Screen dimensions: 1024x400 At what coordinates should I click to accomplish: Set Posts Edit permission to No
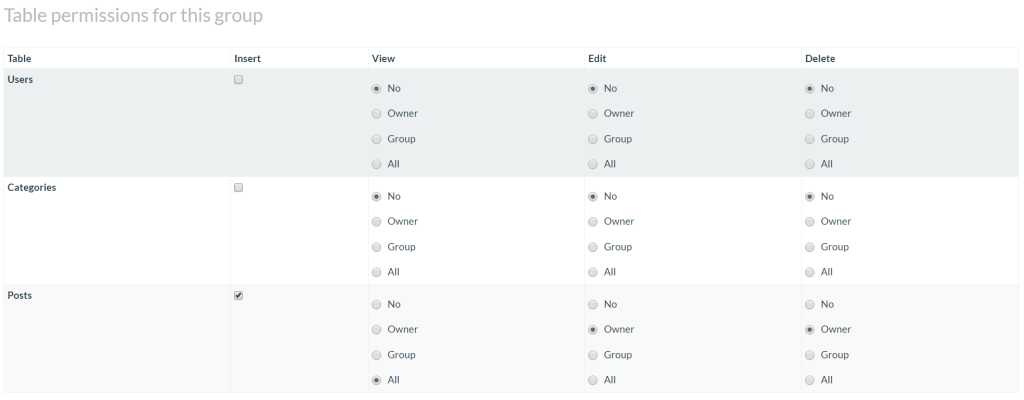pos(593,305)
